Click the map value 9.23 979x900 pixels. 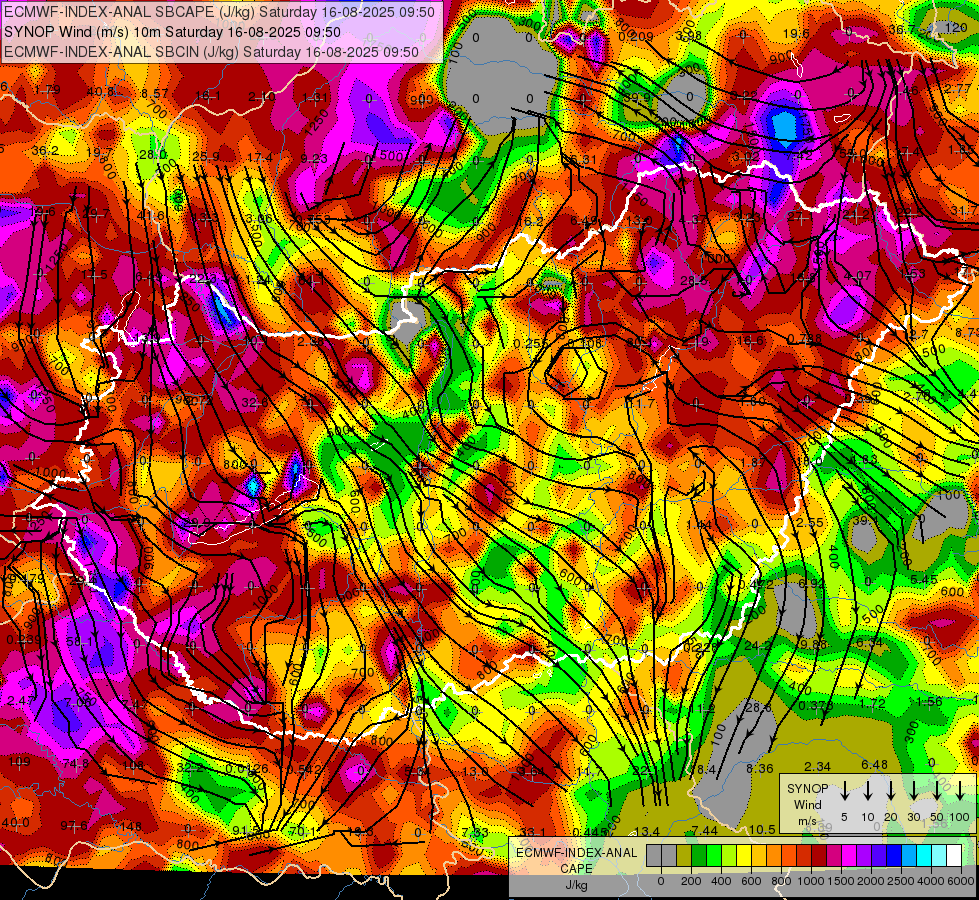[314, 159]
